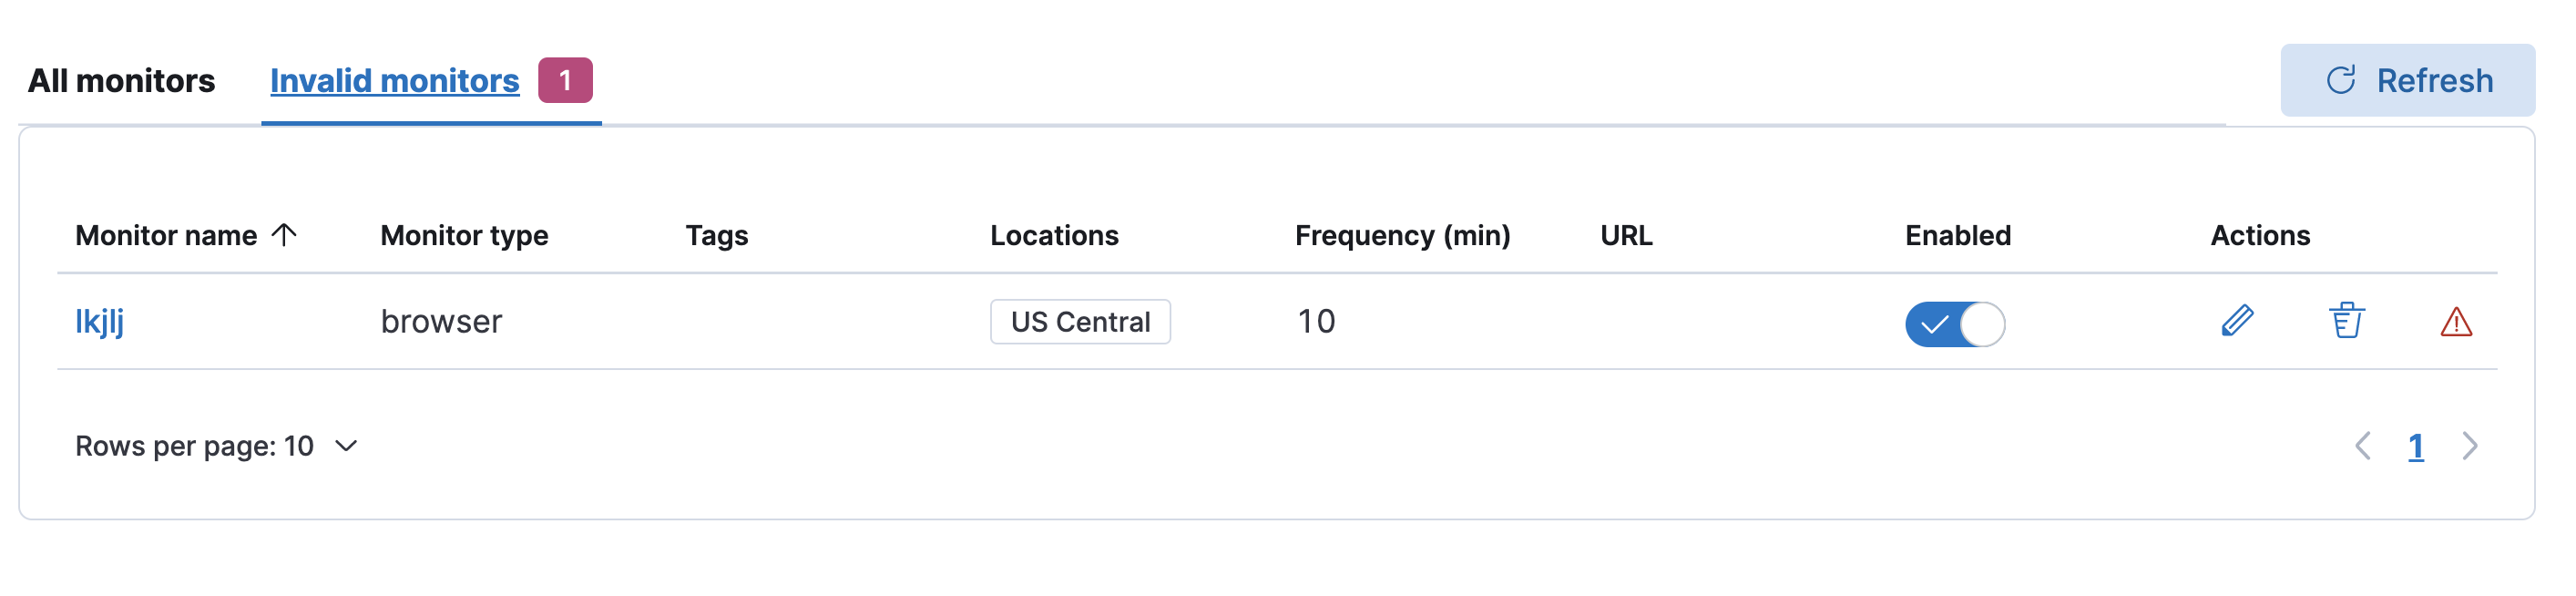This screenshot has width=2576, height=596.
Task: Click the pencil edit icon for lkjlj
Action: click(x=2237, y=321)
